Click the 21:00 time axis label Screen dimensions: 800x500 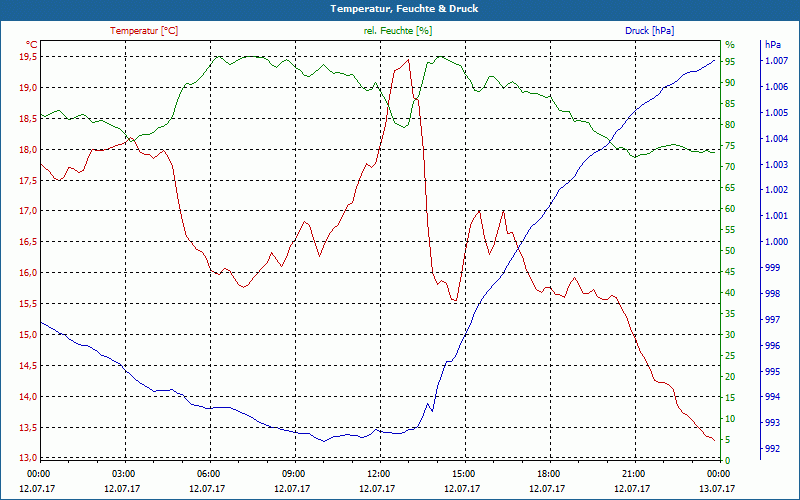click(633, 473)
